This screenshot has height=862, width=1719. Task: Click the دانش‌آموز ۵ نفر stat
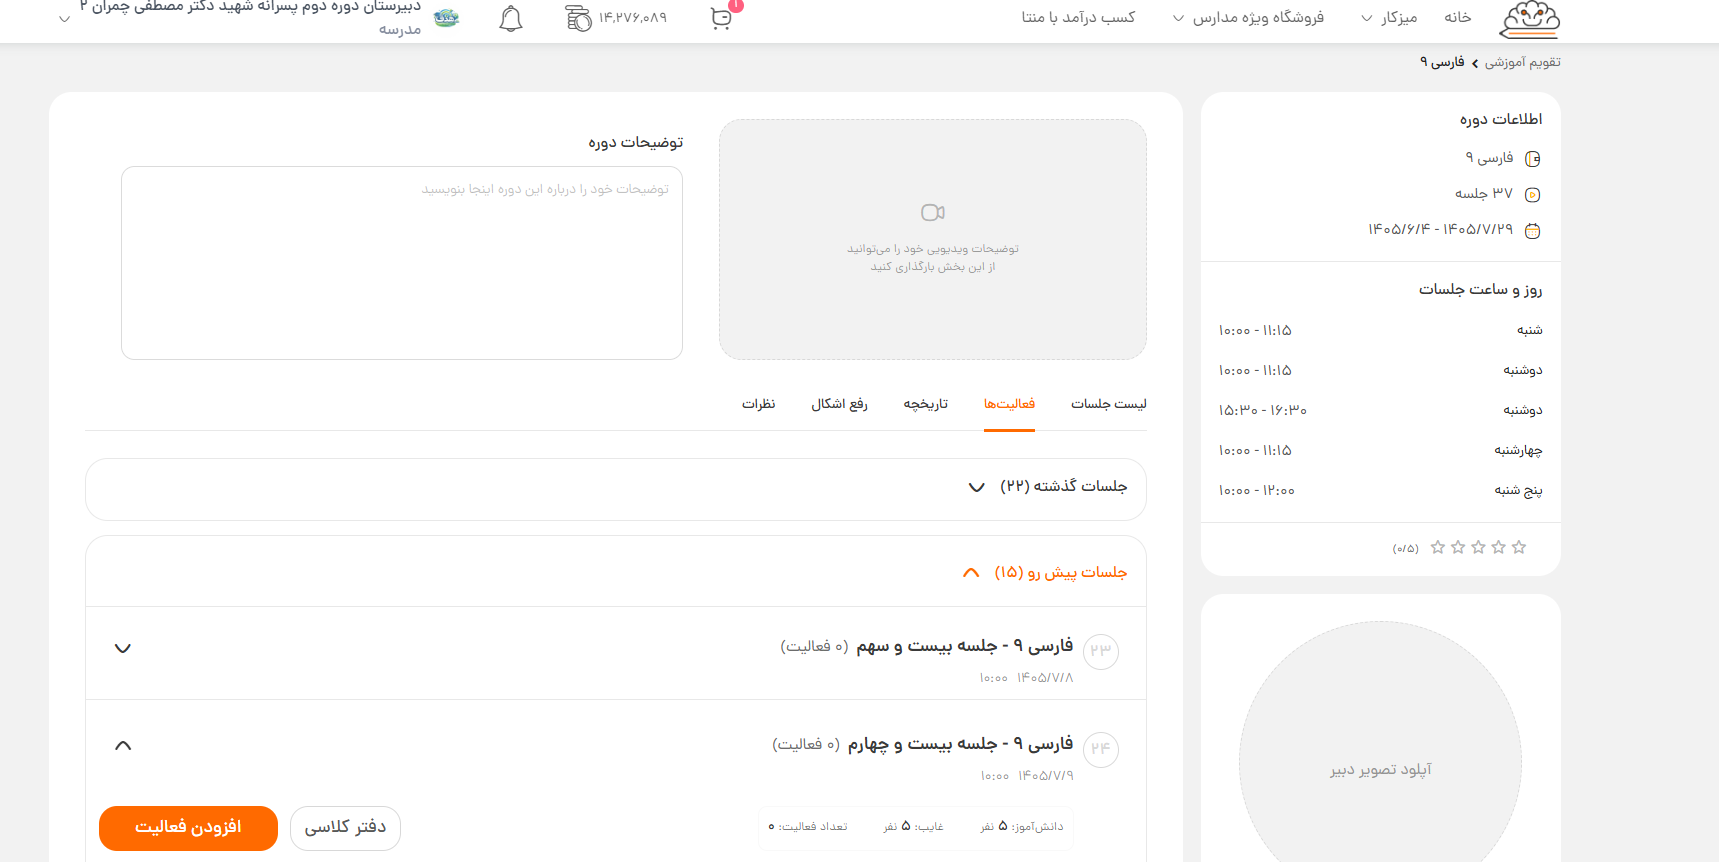[x=1021, y=827]
